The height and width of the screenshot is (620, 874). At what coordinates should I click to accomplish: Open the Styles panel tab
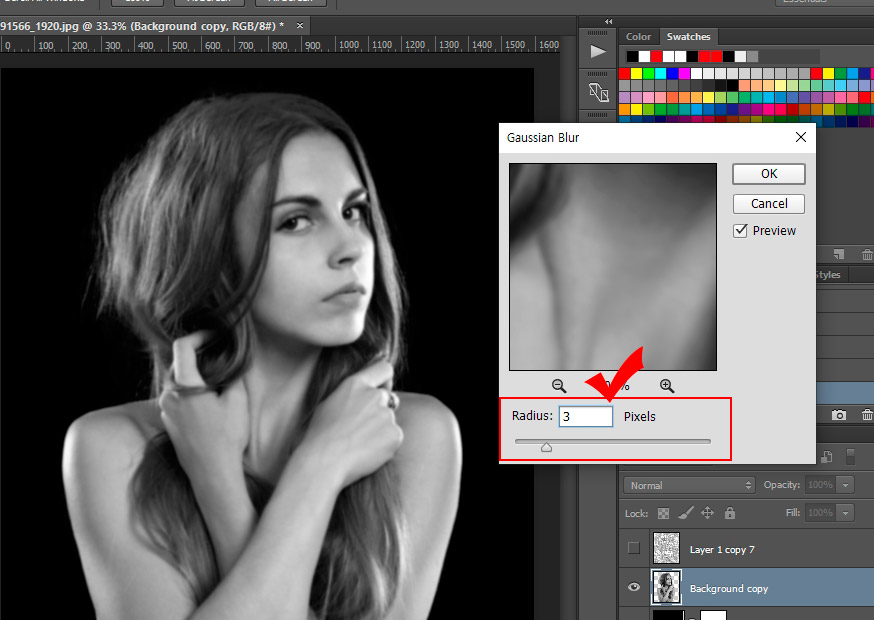[x=829, y=275]
